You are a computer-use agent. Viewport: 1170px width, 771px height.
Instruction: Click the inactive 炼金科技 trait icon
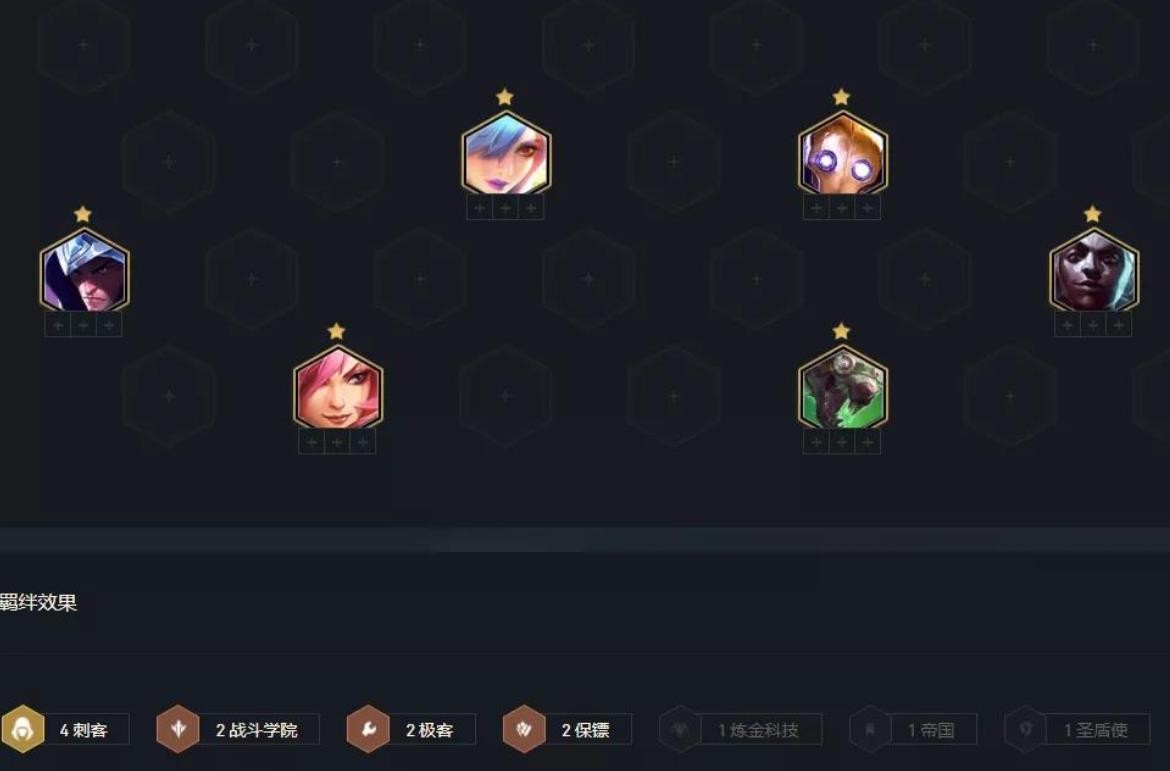click(x=680, y=729)
